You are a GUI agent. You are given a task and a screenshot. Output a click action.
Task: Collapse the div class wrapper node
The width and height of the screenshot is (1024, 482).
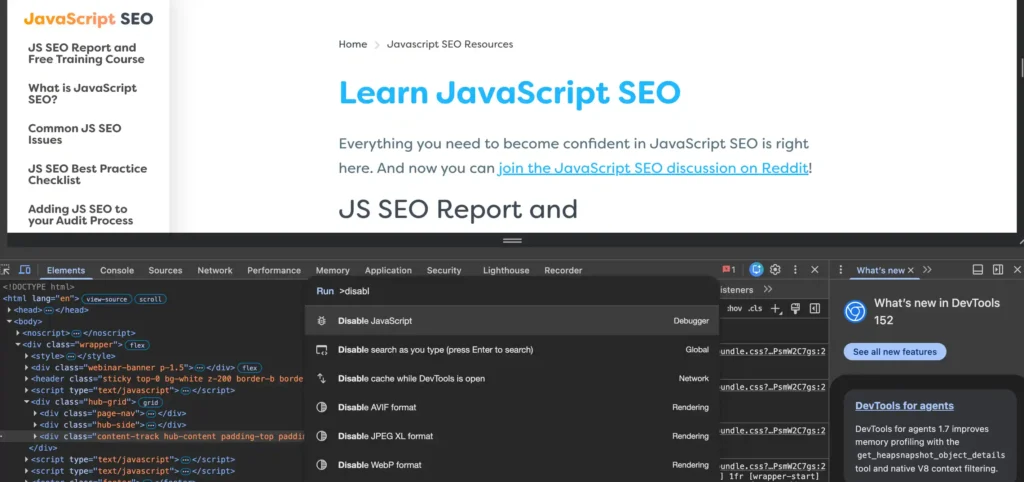pyautogui.click(x=18, y=344)
